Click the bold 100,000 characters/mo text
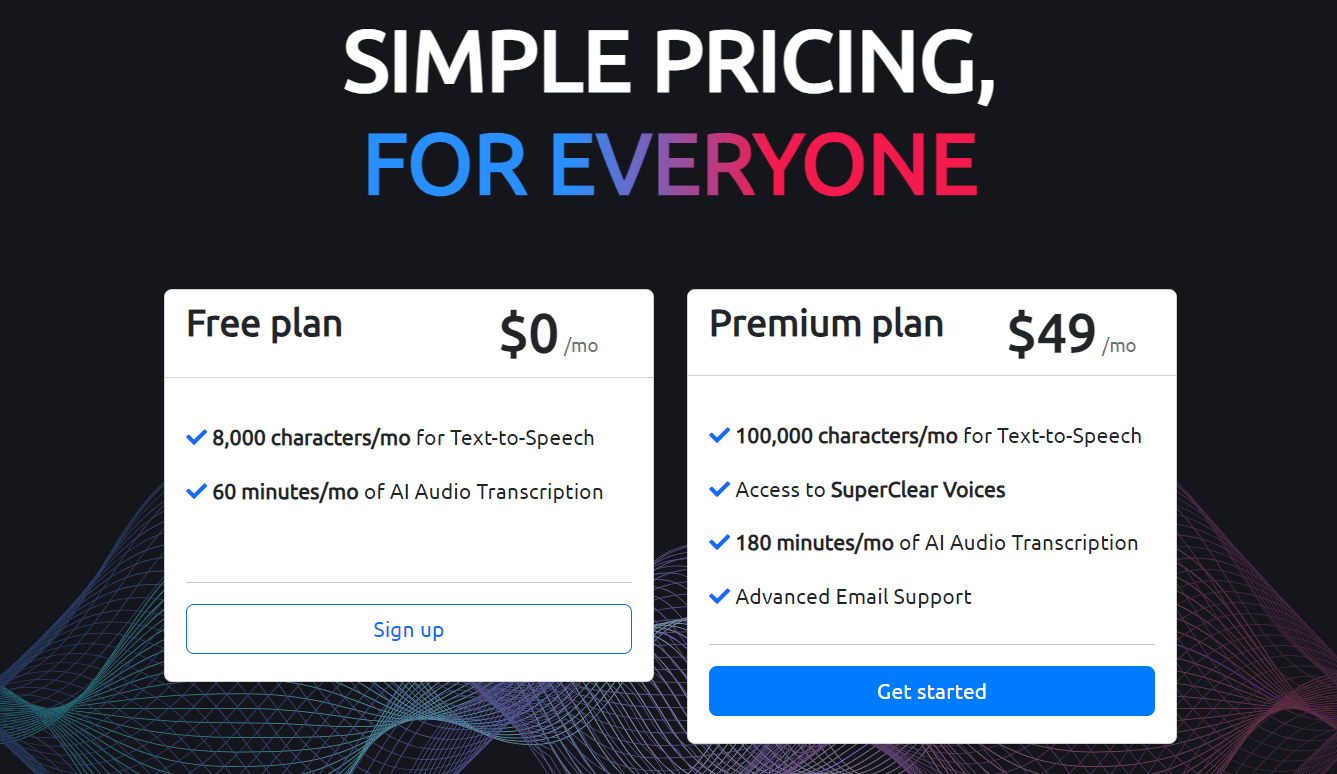The width and height of the screenshot is (1337, 774). click(847, 436)
